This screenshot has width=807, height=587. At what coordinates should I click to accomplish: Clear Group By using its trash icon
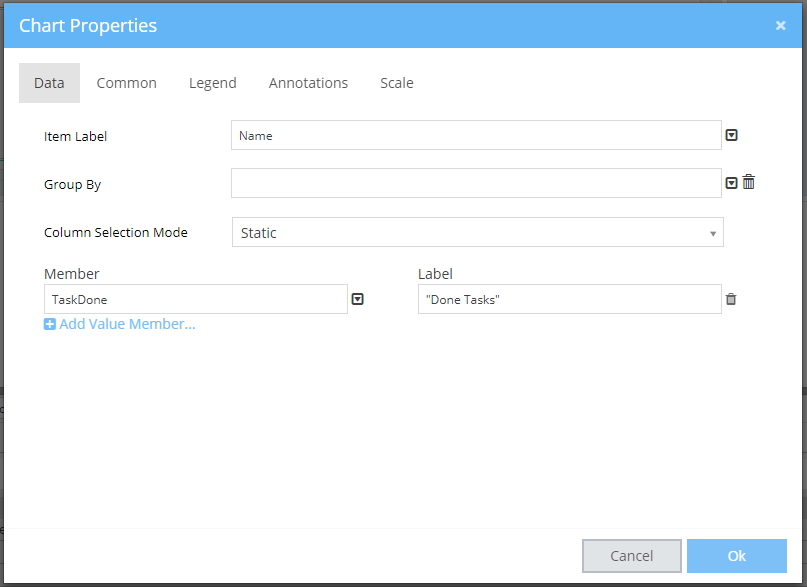[x=748, y=182]
